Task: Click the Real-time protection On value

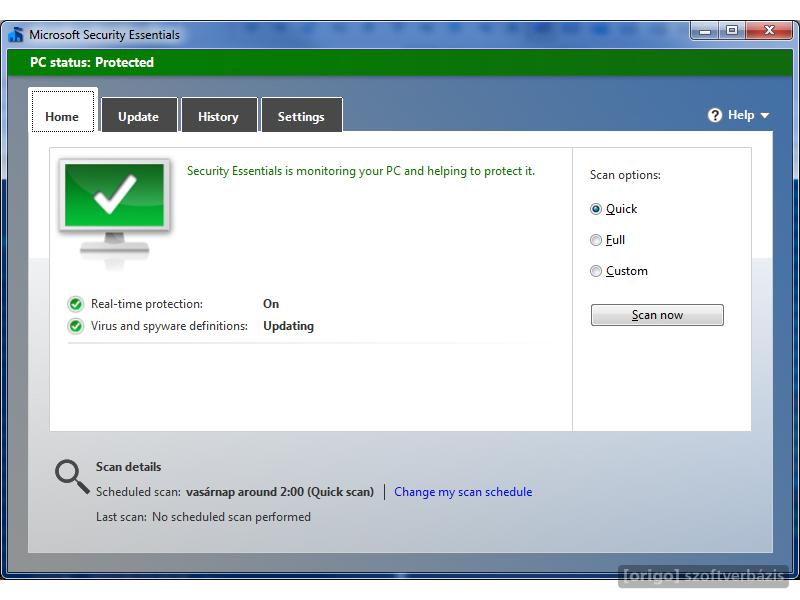Action: pos(271,304)
